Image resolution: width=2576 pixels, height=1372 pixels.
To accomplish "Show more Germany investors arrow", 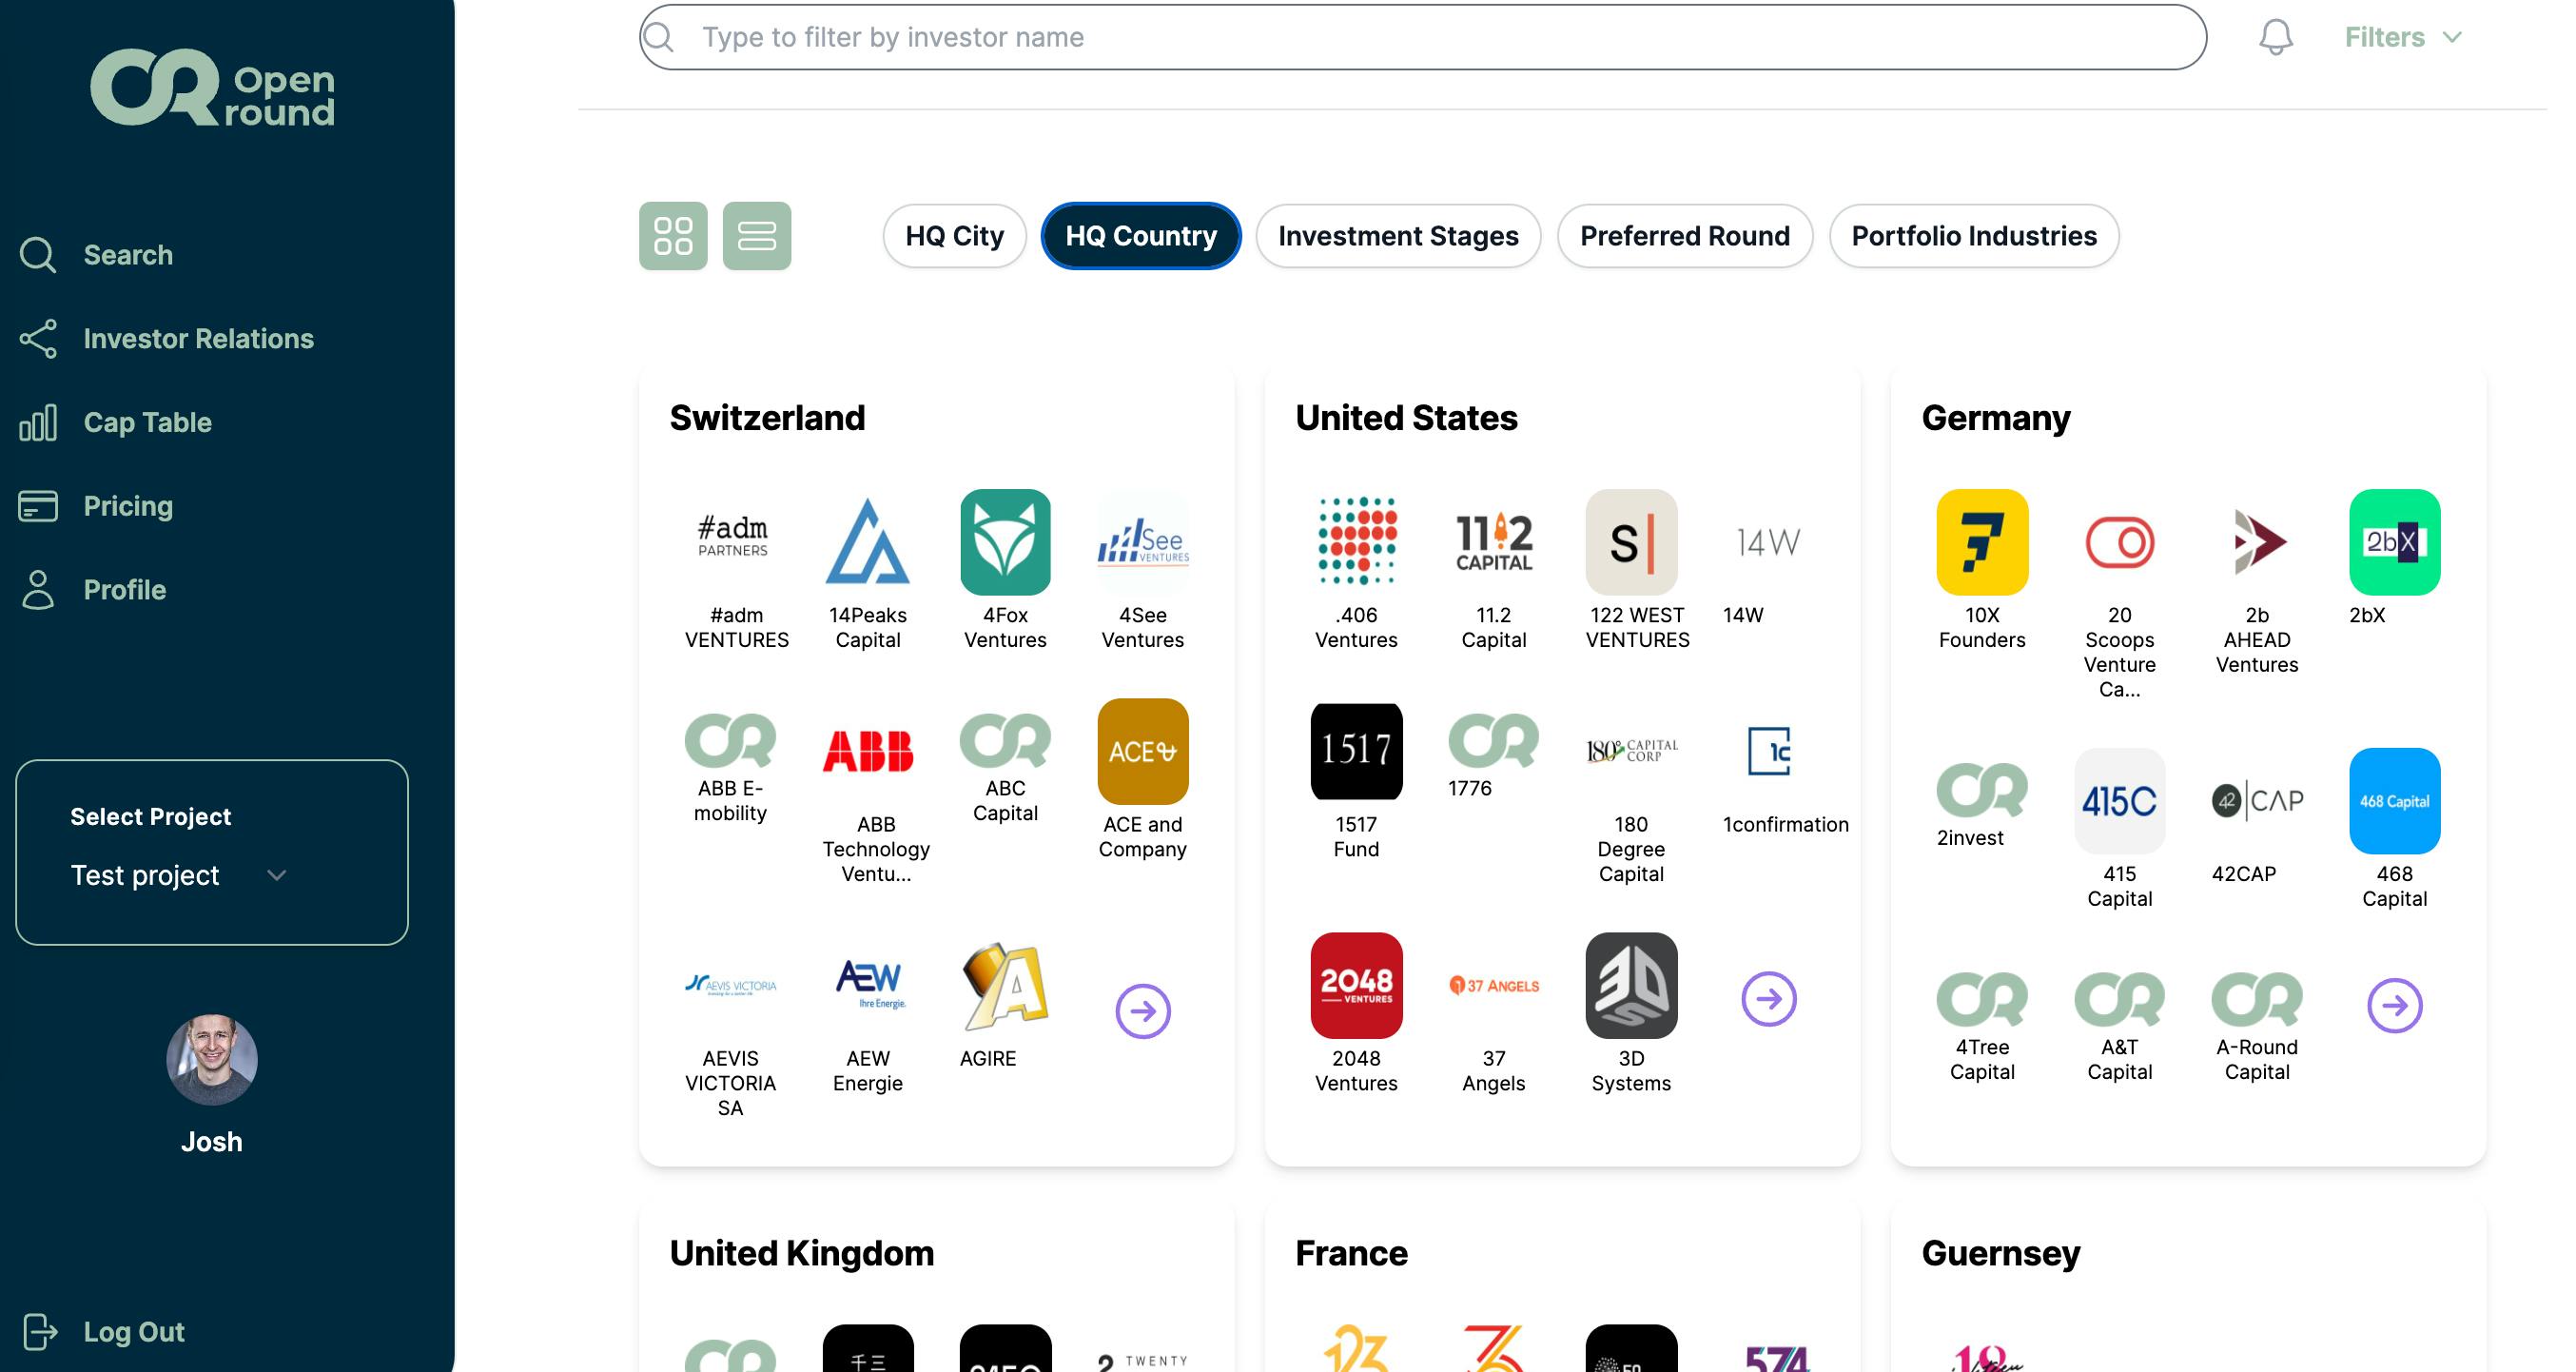I will point(2395,1005).
